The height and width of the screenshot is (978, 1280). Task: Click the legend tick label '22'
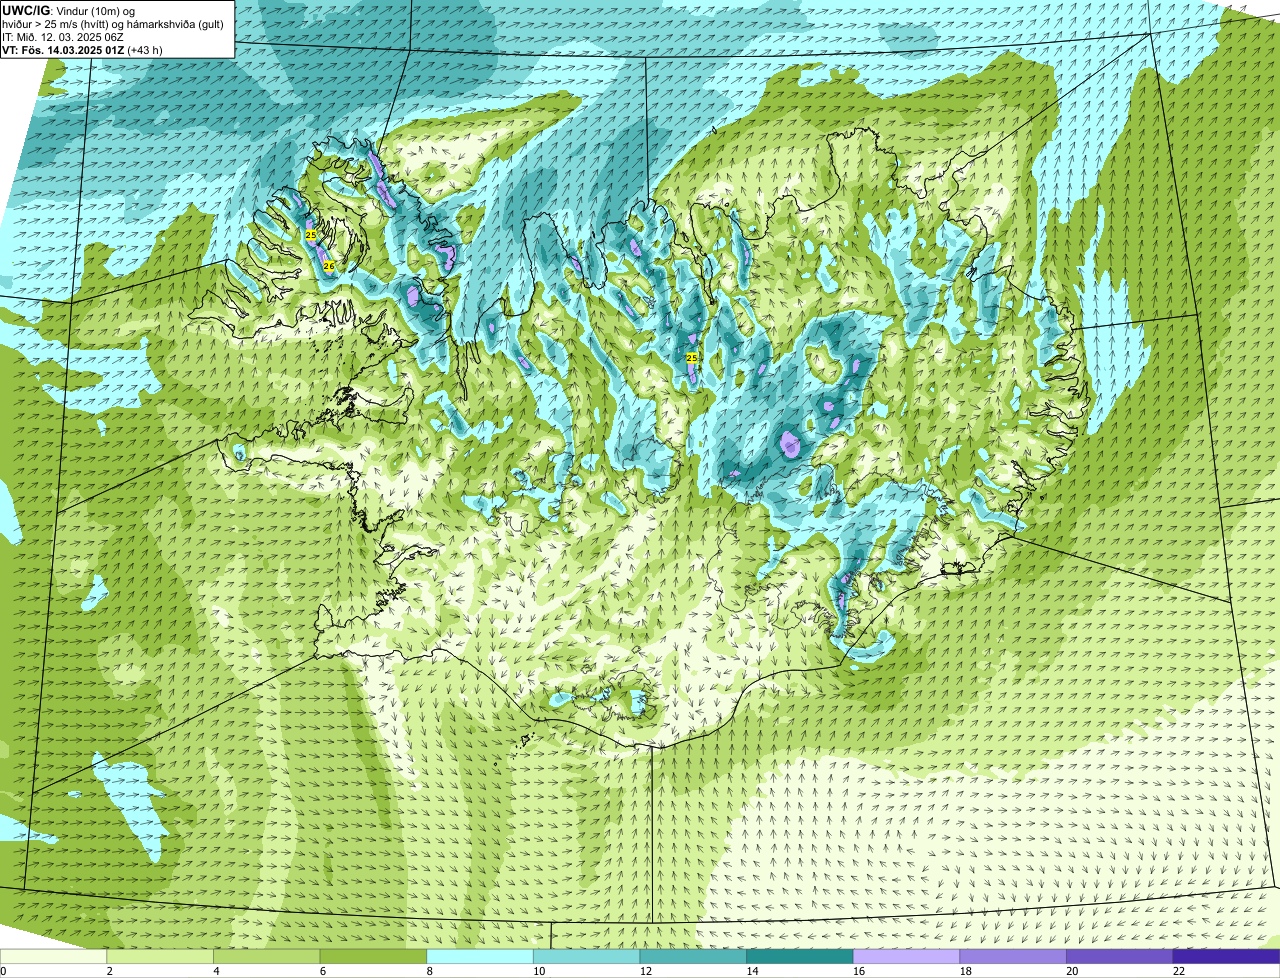(x=1179, y=971)
